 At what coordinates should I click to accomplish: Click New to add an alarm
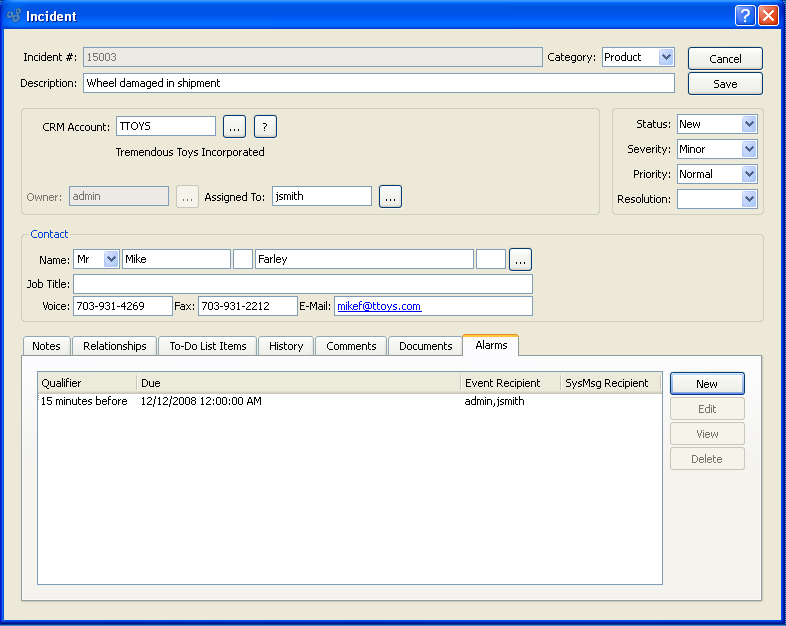point(707,384)
